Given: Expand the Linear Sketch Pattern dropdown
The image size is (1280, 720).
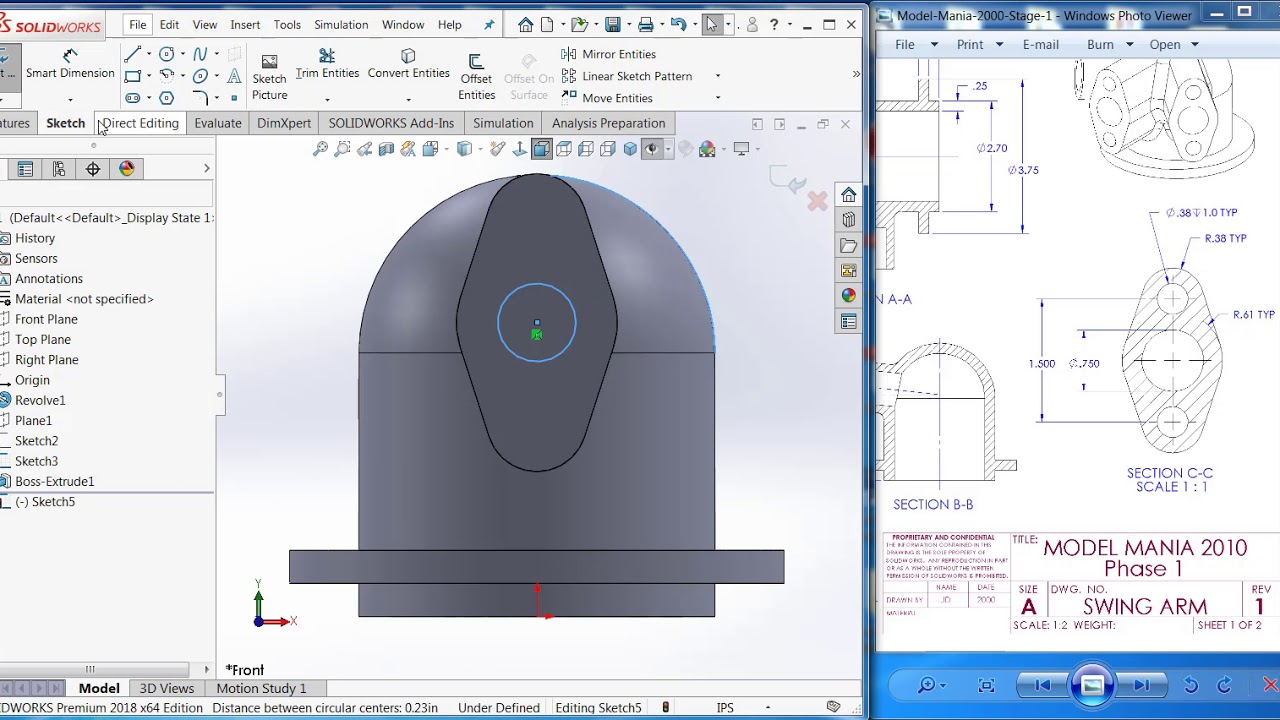Looking at the screenshot, I should point(717,76).
